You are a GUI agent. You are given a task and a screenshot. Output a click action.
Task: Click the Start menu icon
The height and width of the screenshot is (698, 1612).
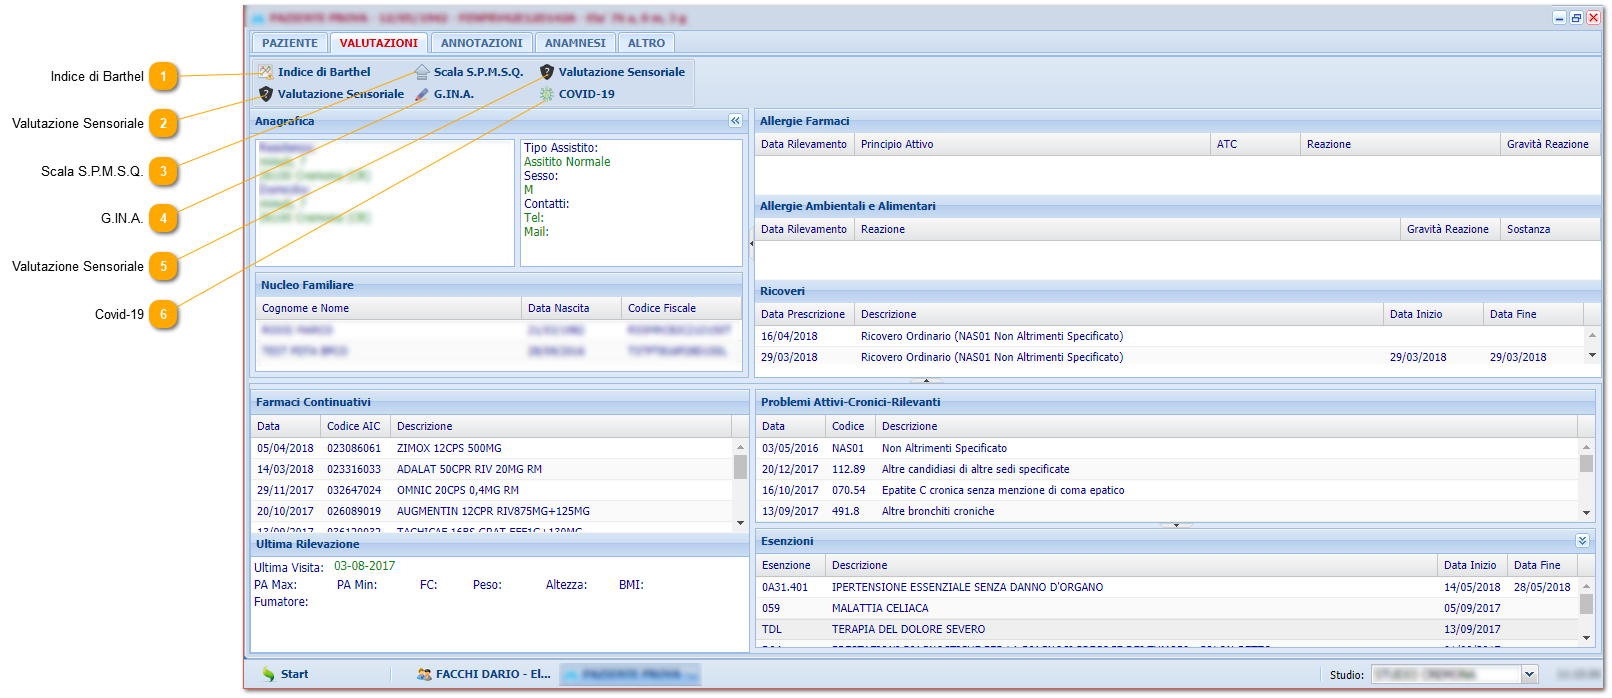point(268,675)
